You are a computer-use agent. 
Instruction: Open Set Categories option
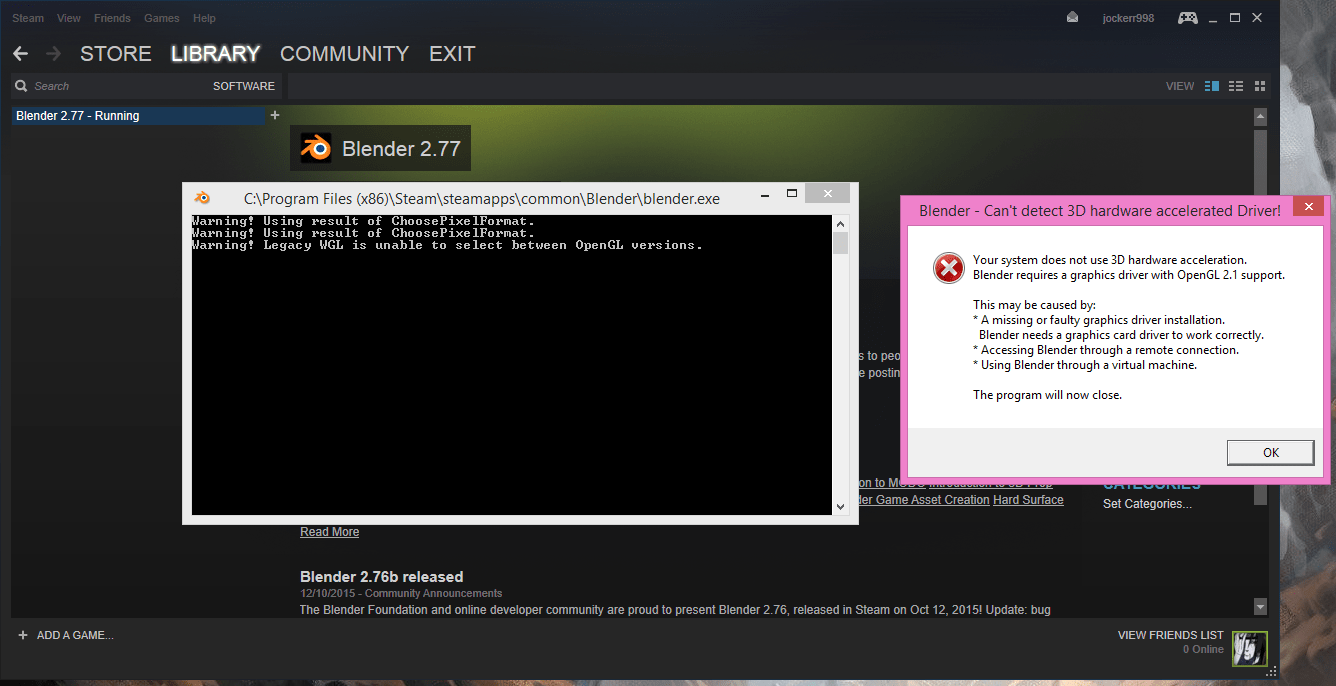(1146, 503)
